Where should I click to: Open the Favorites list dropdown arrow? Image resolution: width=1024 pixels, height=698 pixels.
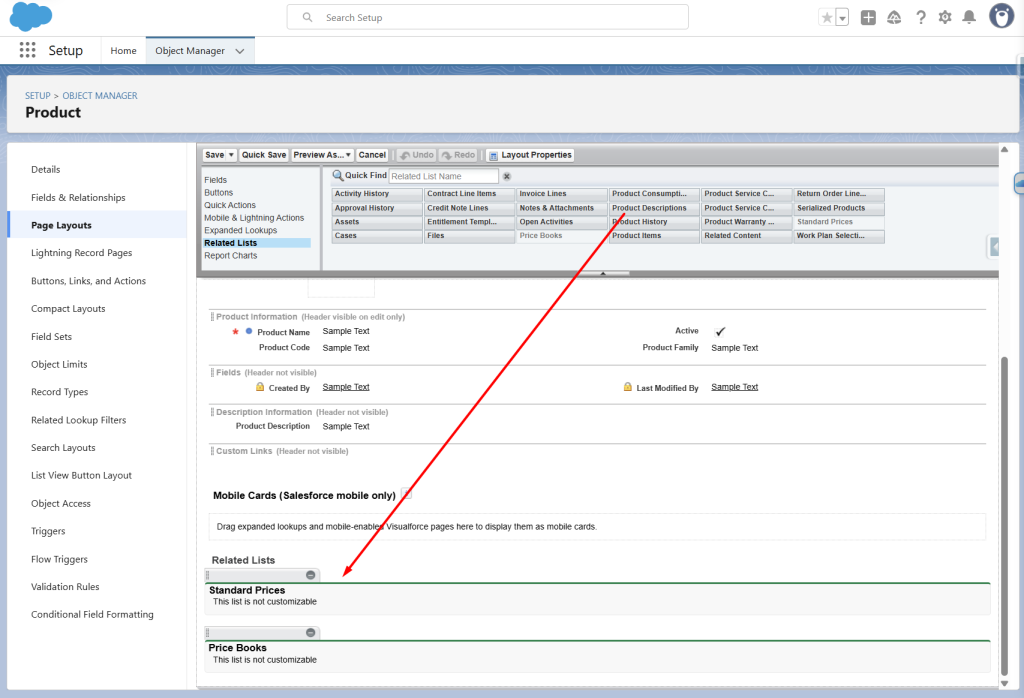[842, 18]
